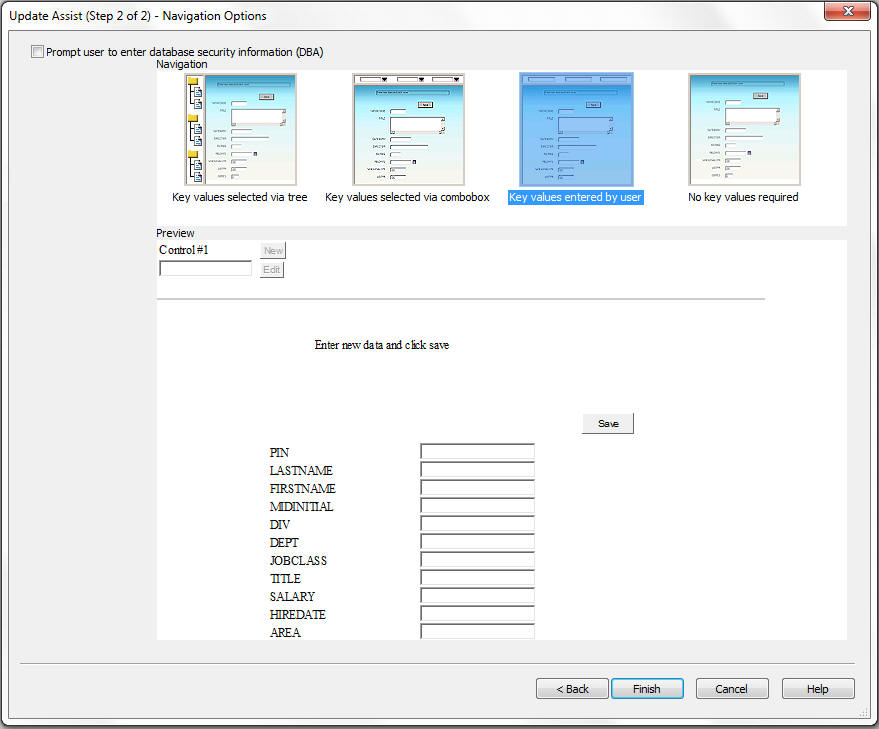Pick the highlighted user-entered key values thumbnail

[x=575, y=130]
